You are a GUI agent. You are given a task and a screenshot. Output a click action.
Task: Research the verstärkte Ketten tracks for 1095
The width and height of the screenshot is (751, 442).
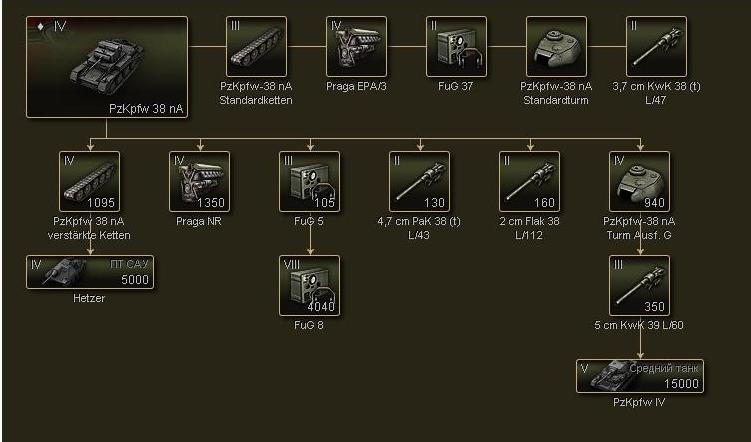90,181
